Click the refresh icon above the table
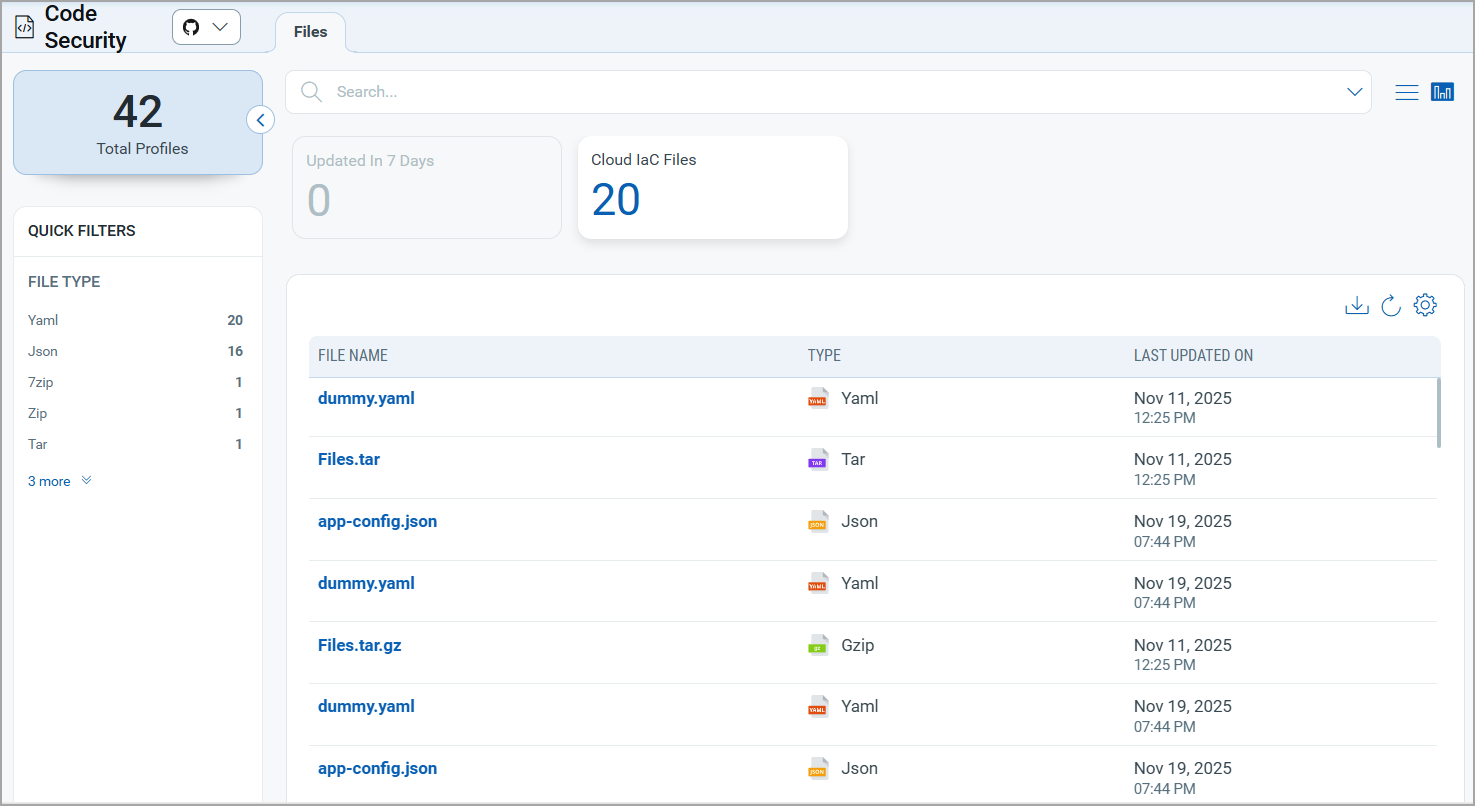Screen dimensions: 1475x806 point(1390,306)
